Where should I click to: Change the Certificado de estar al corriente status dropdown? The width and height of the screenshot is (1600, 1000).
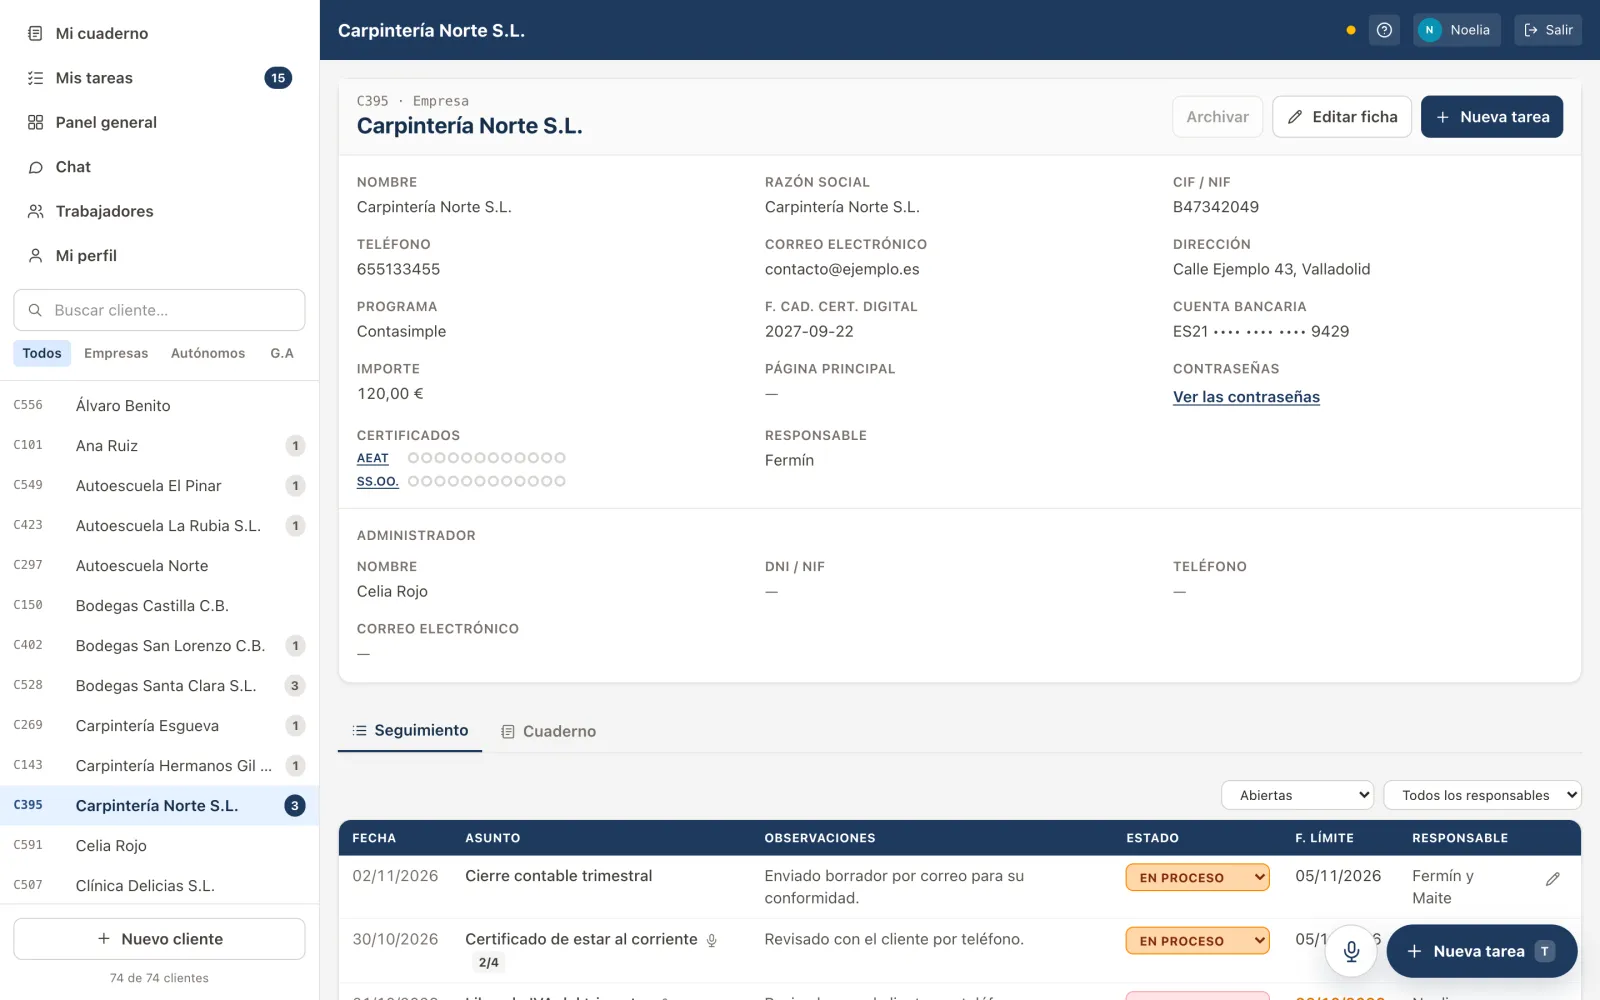[x=1198, y=940]
